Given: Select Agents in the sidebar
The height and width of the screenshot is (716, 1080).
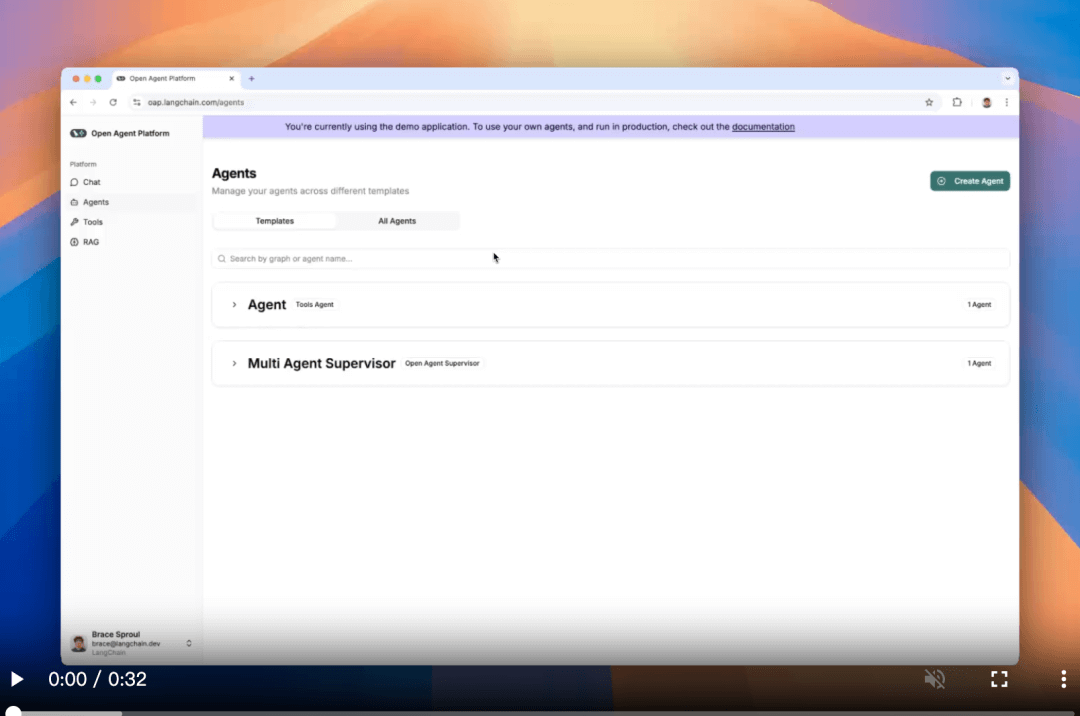Looking at the screenshot, I should pyautogui.click(x=95, y=202).
